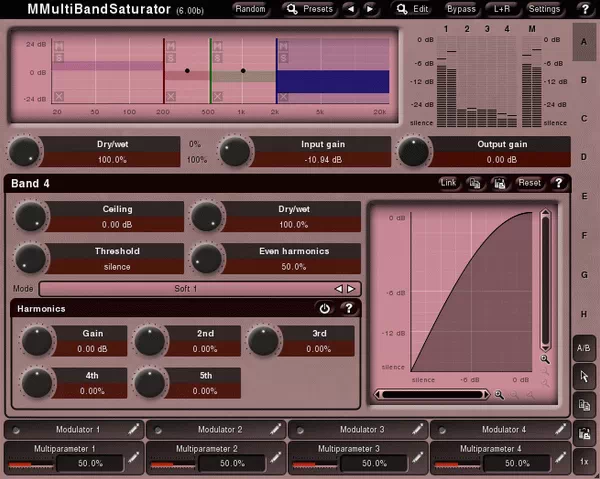Select preset slot B

[x=584, y=80]
